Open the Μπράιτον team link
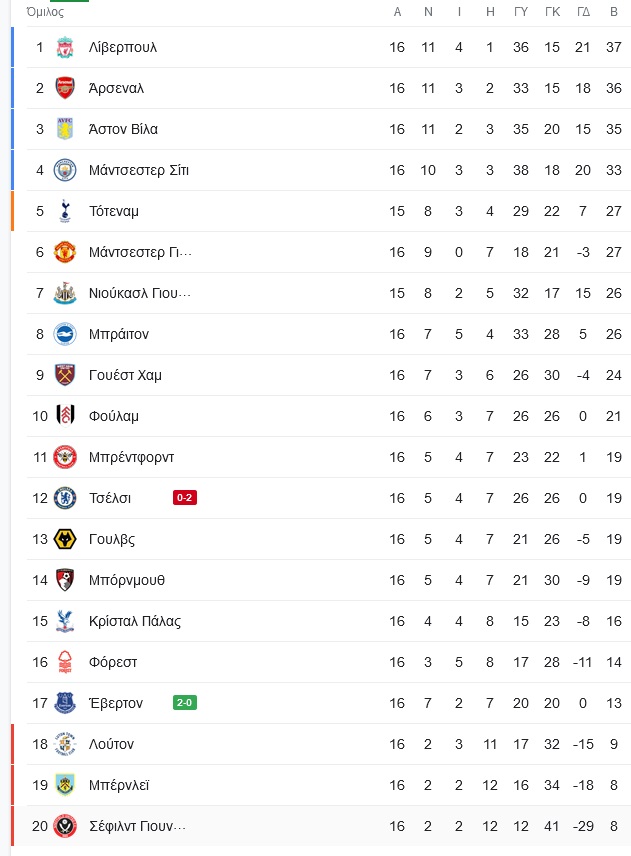The width and height of the screenshot is (631, 856). click(119, 334)
